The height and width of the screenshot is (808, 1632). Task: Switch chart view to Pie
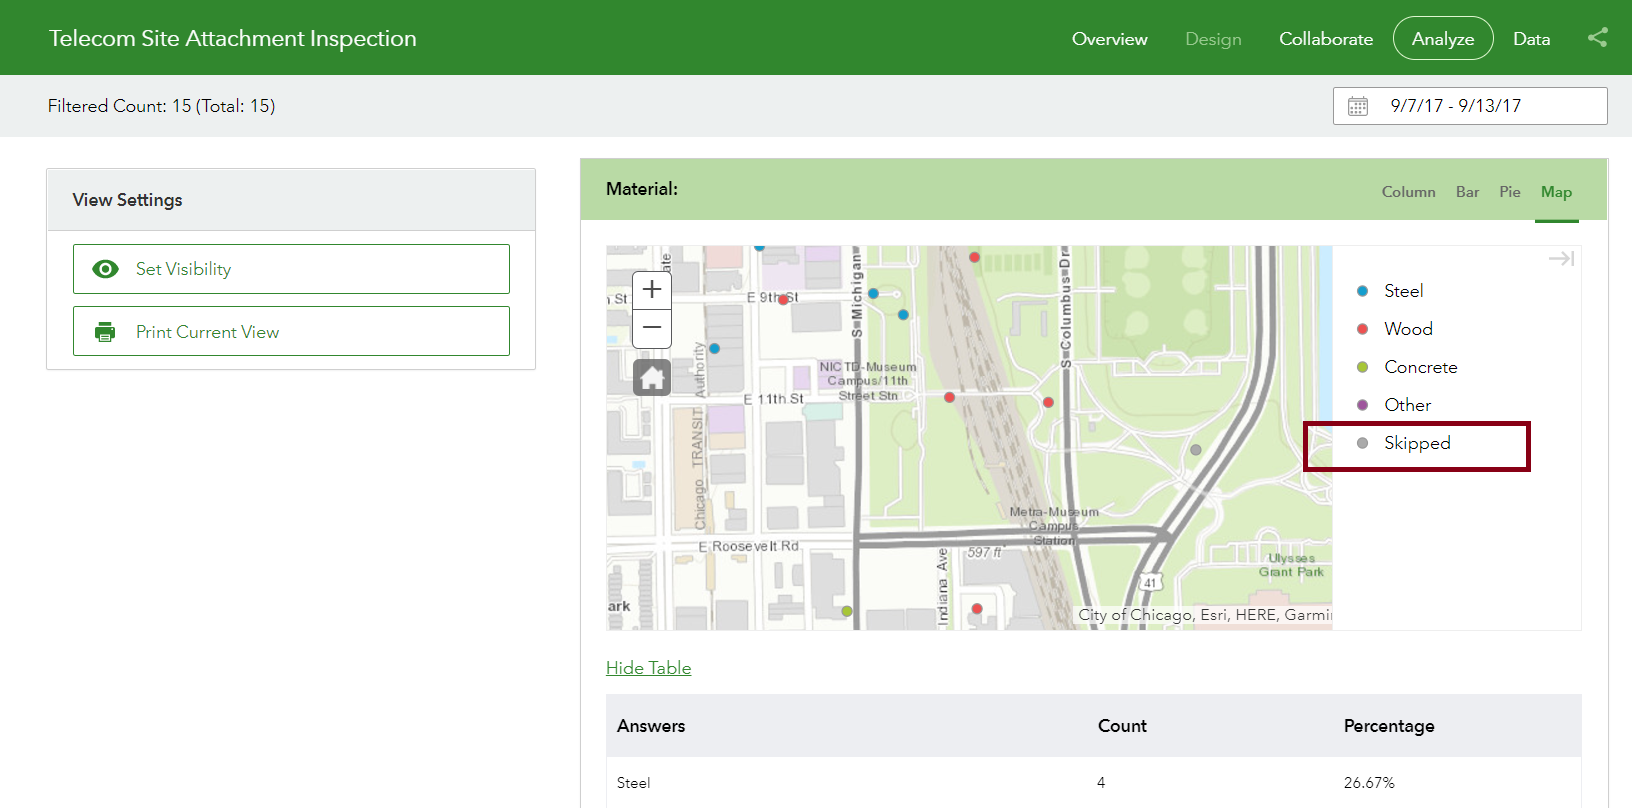[1510, 192]
